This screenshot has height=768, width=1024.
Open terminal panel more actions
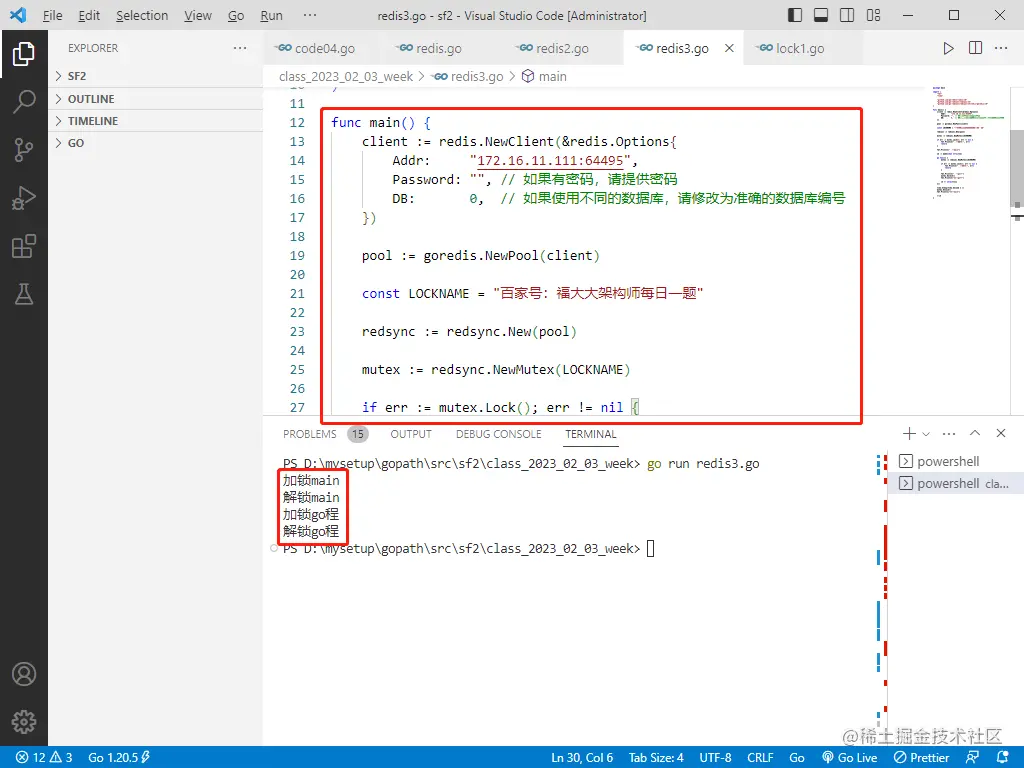click(949, 434)
